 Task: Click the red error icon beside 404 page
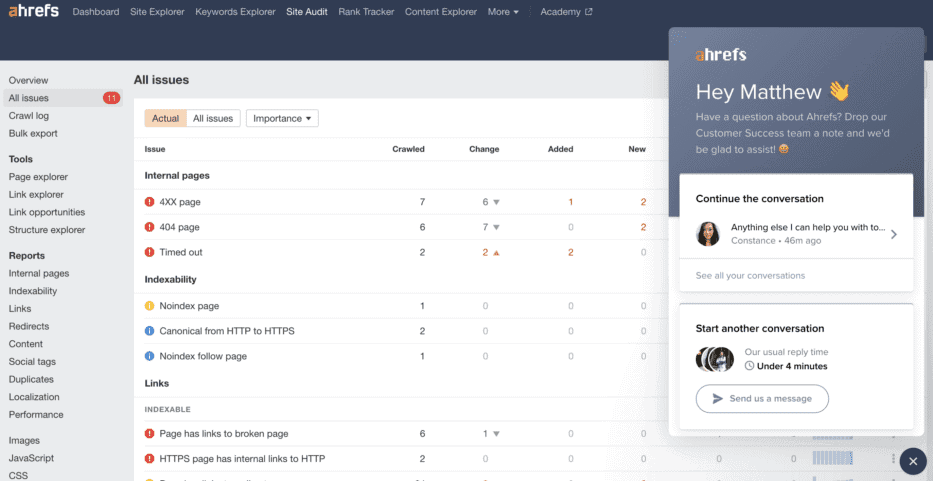pos(149,227)
